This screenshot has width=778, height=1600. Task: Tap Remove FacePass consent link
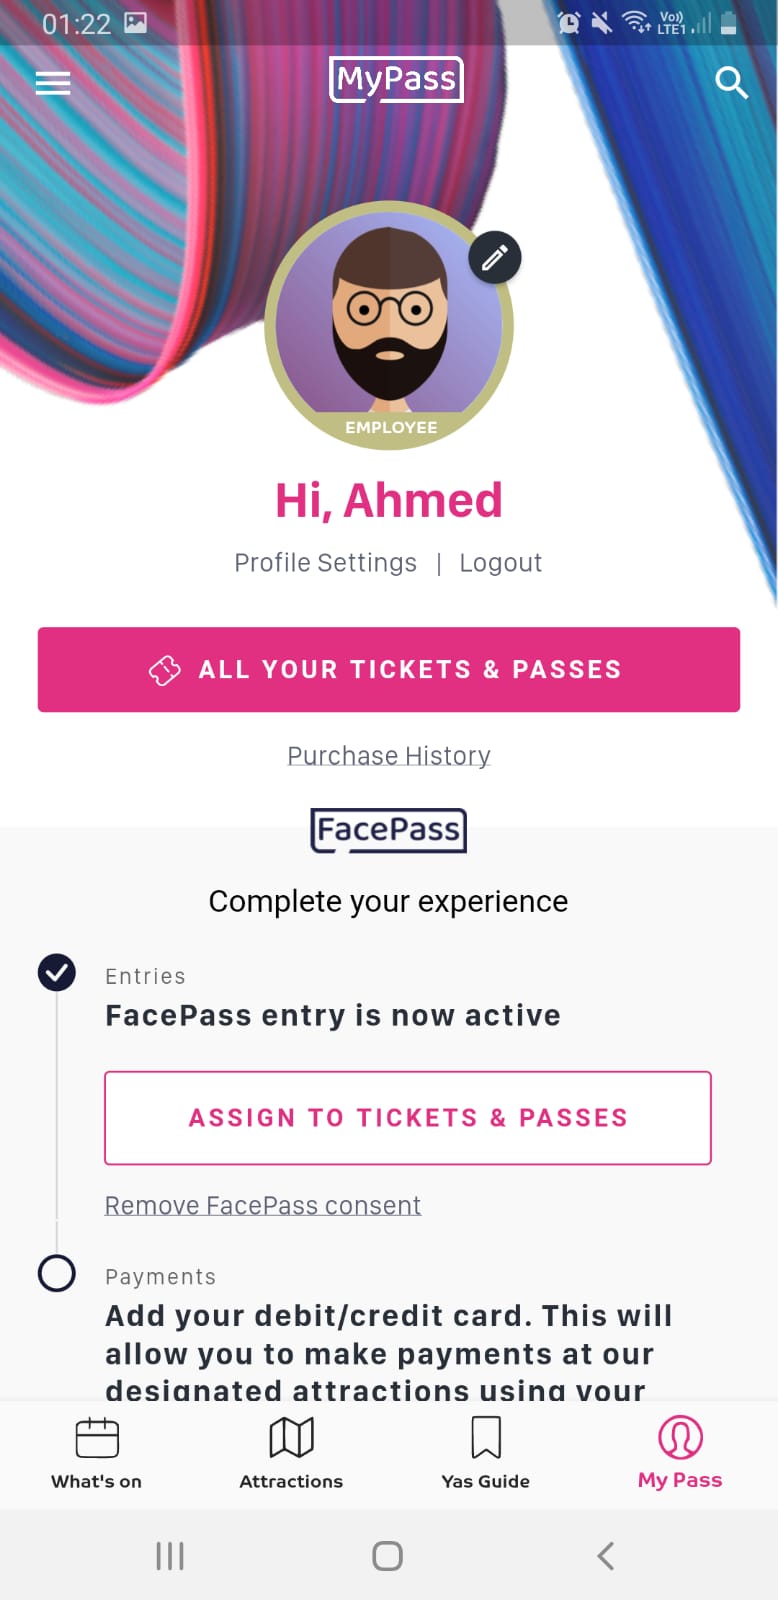click(x=263, y=1205)
